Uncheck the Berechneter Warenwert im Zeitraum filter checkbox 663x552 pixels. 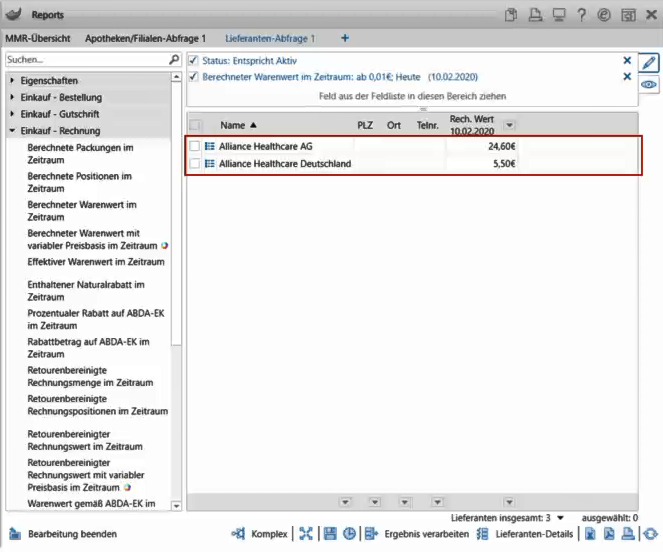(x=193, y=77)
